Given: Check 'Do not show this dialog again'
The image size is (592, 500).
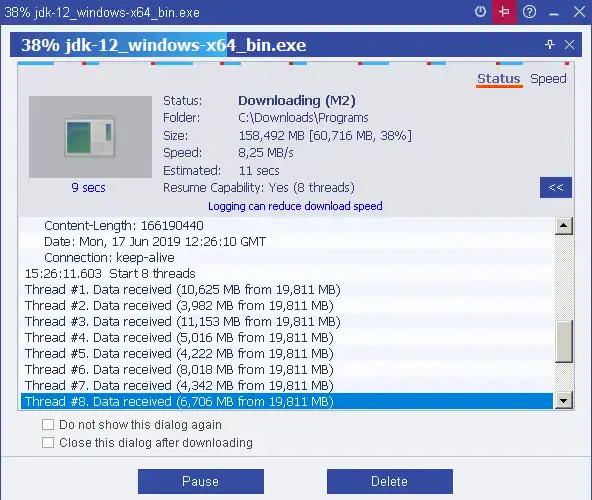Looking at the screenshot, I should coord(48,424).
